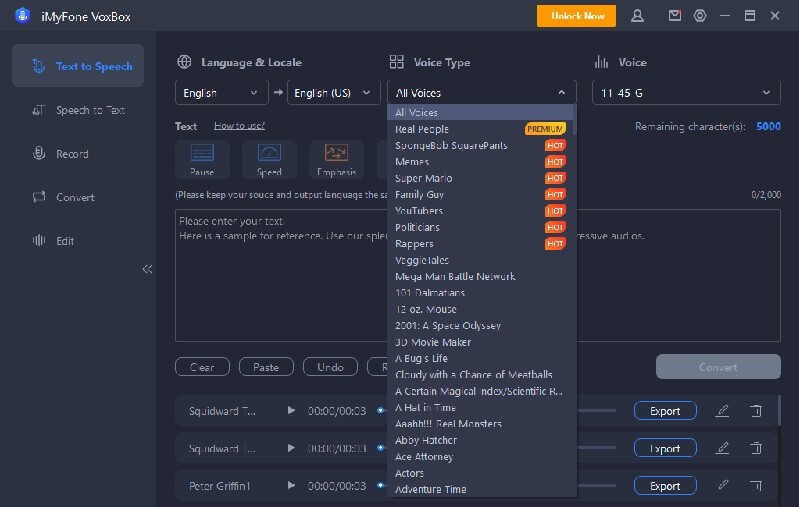
Task: Select SpongeBob SquarePants voice type
Action: click(480, 145)
